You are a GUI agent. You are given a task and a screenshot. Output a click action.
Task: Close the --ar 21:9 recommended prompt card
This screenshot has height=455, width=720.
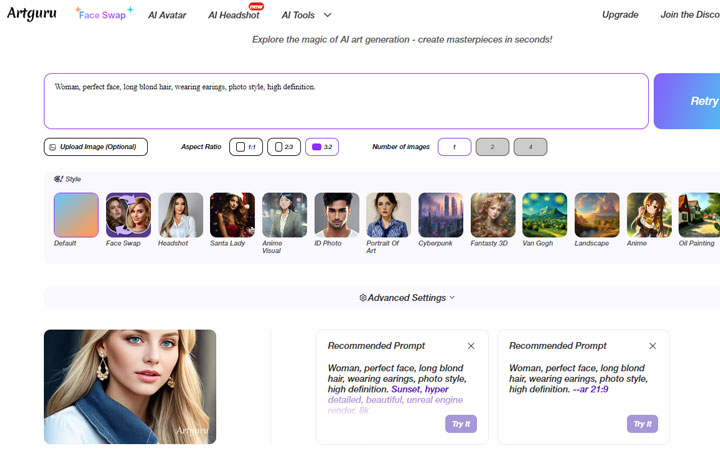pos(652,346)
